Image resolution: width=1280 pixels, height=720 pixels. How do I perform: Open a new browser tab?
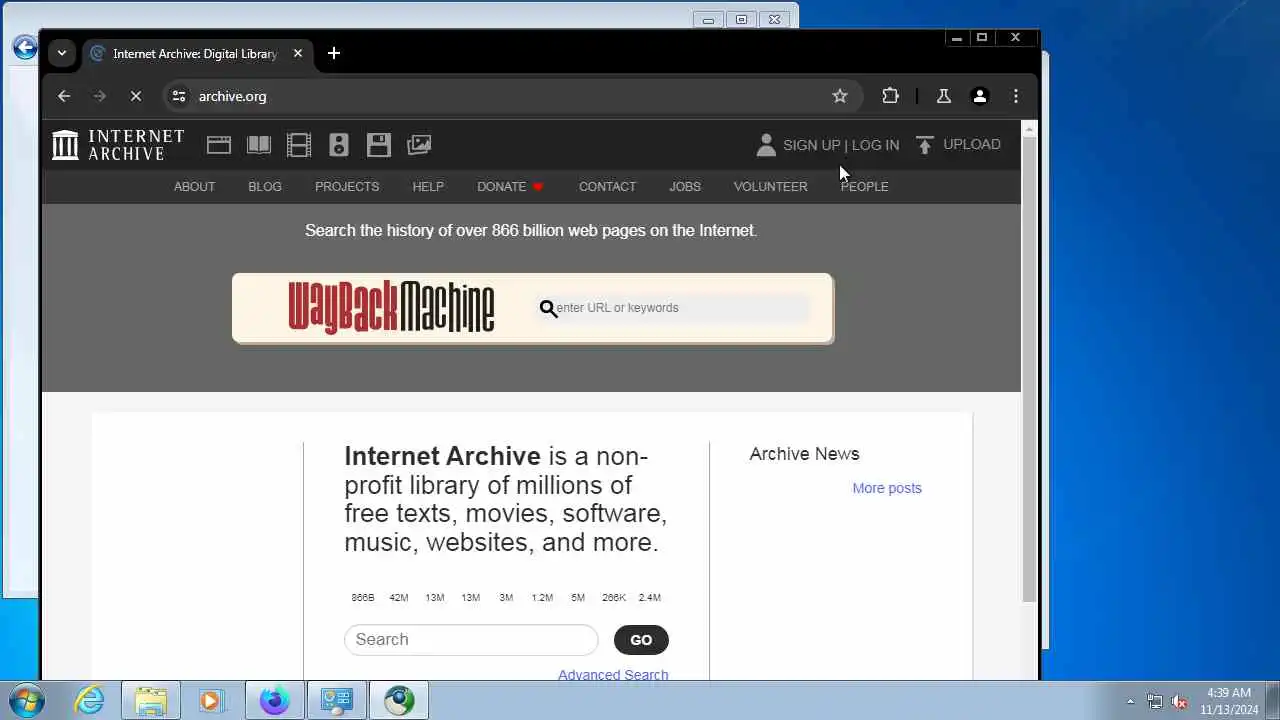coord(334,53)
